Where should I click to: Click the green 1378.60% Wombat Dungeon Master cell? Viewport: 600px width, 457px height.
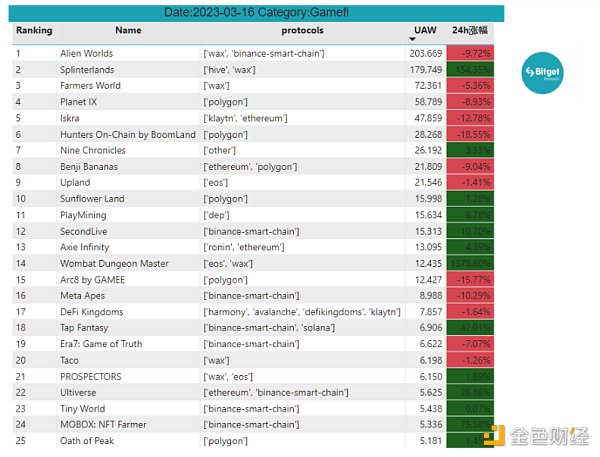pos(470,263)
